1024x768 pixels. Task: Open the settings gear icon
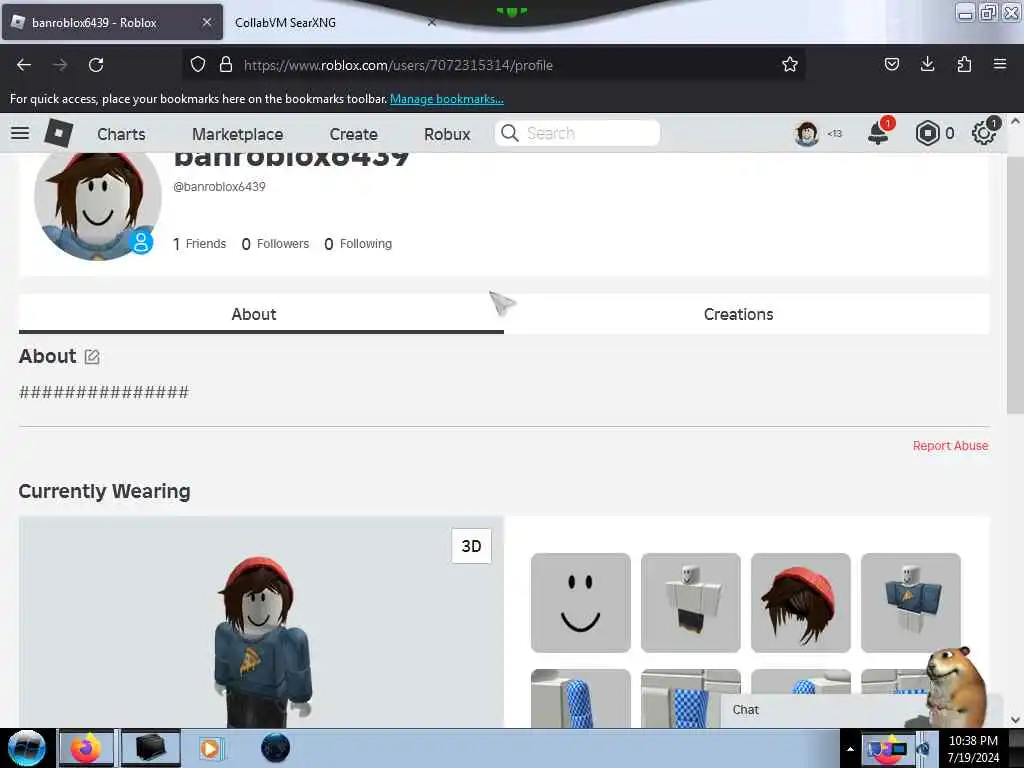point(984,133)
